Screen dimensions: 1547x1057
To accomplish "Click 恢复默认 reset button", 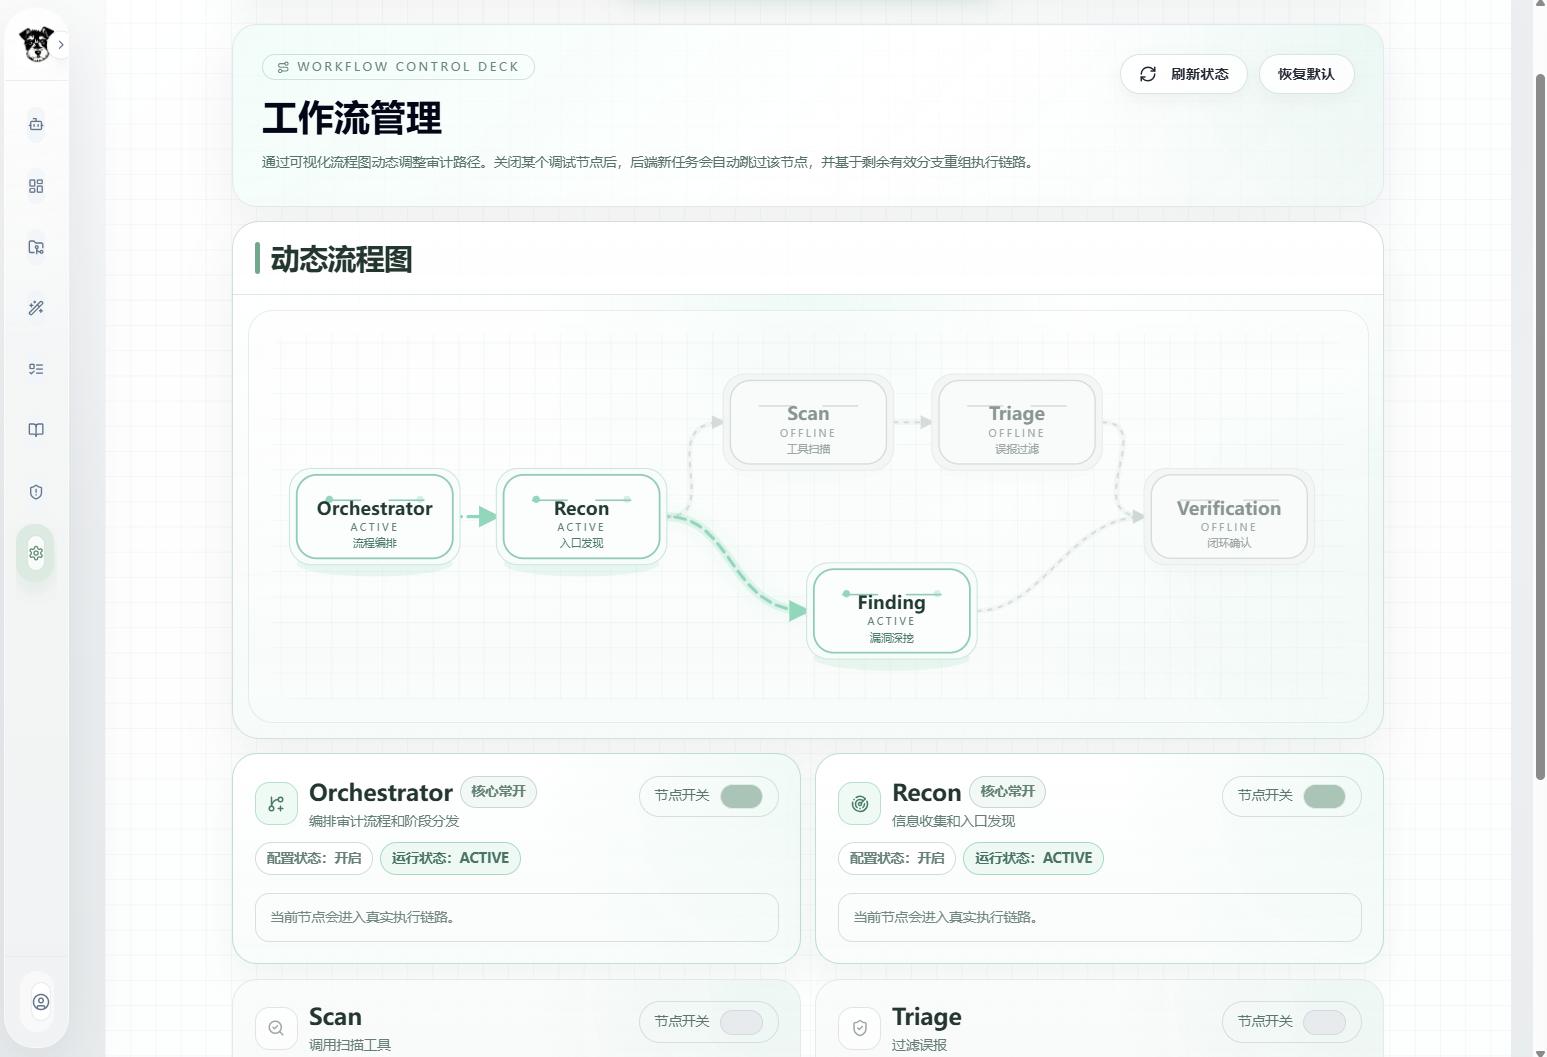I will [x=1306, y=74].
